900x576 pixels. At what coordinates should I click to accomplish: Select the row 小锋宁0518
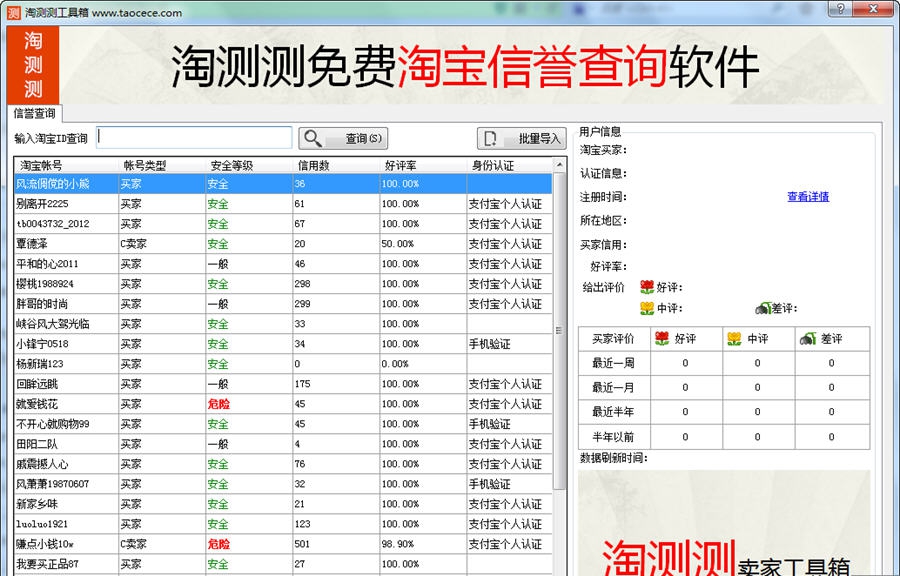(283, 344)
